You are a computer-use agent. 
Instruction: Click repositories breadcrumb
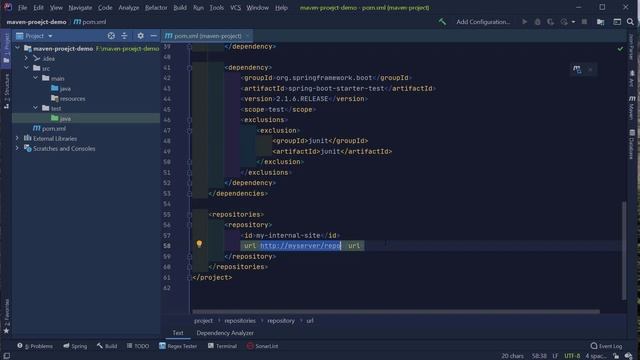point(240,321)
